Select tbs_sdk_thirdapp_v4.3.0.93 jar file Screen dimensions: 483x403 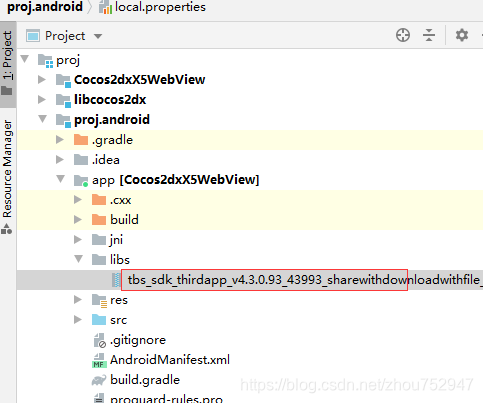click(305, 280)
